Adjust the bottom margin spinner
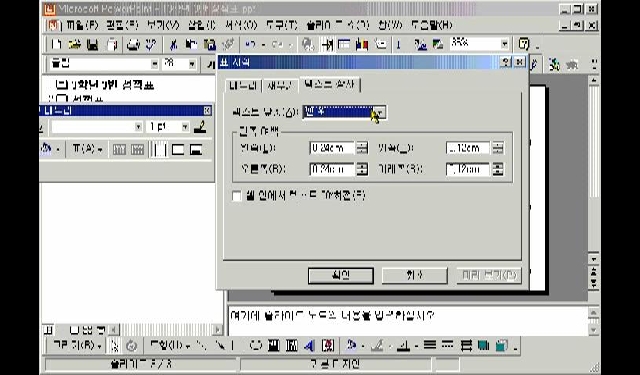 click(x=498, y=169)
